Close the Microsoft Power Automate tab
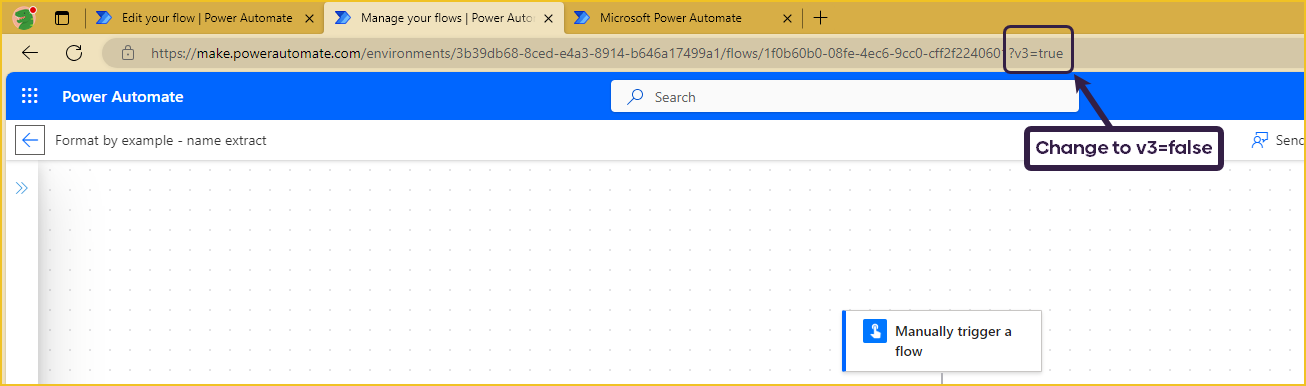 click(787, 18)
